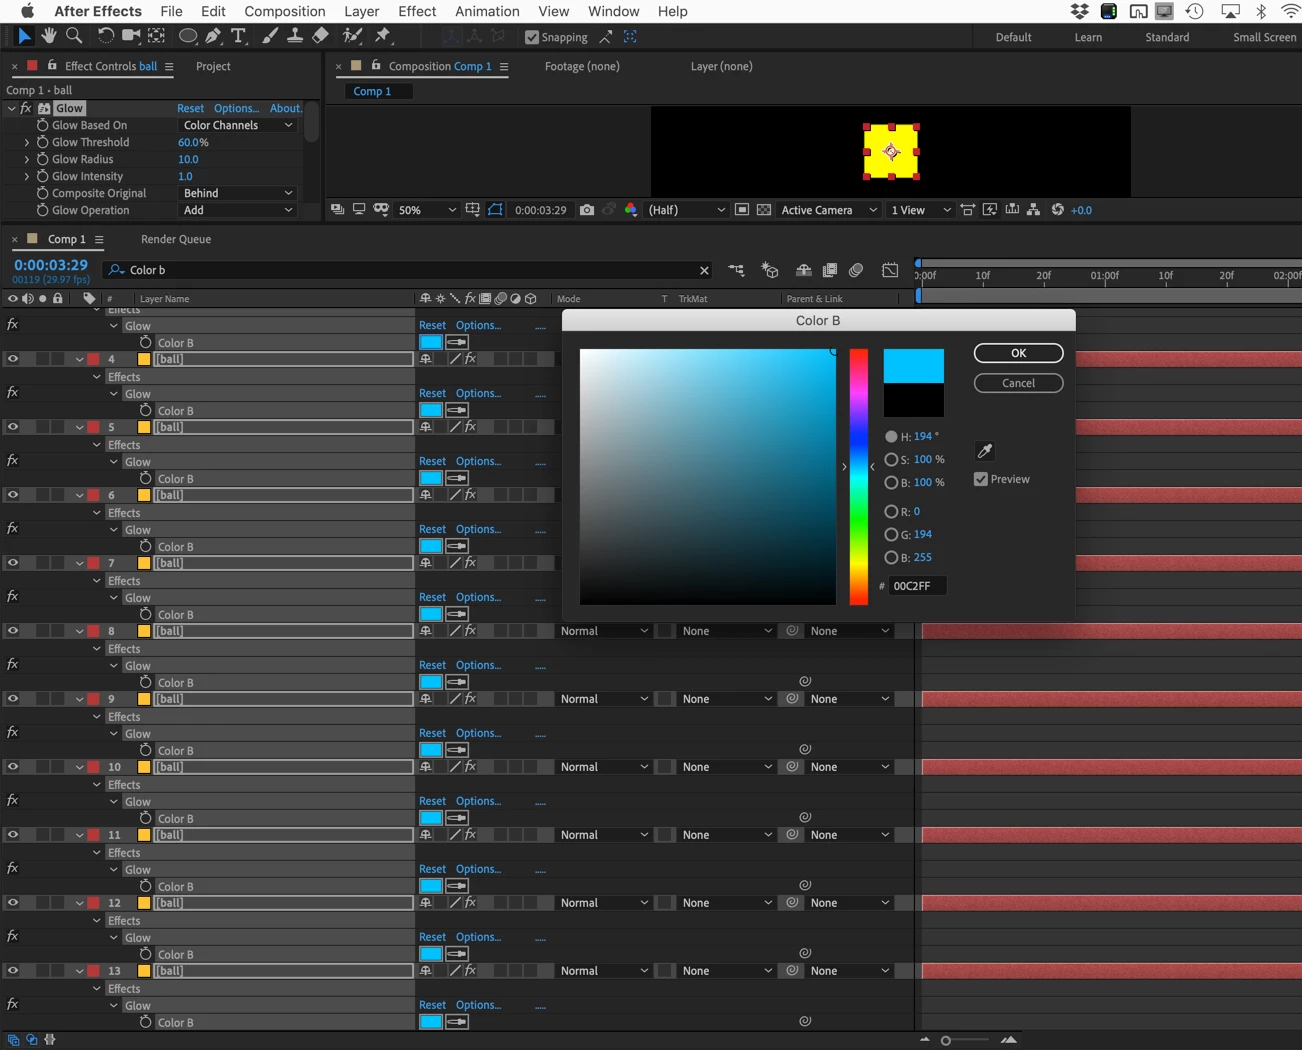The width and height of the screenshot is (1302, 1050).
Task: Open the Half resolution dropdown
Action: click(686, 210)
